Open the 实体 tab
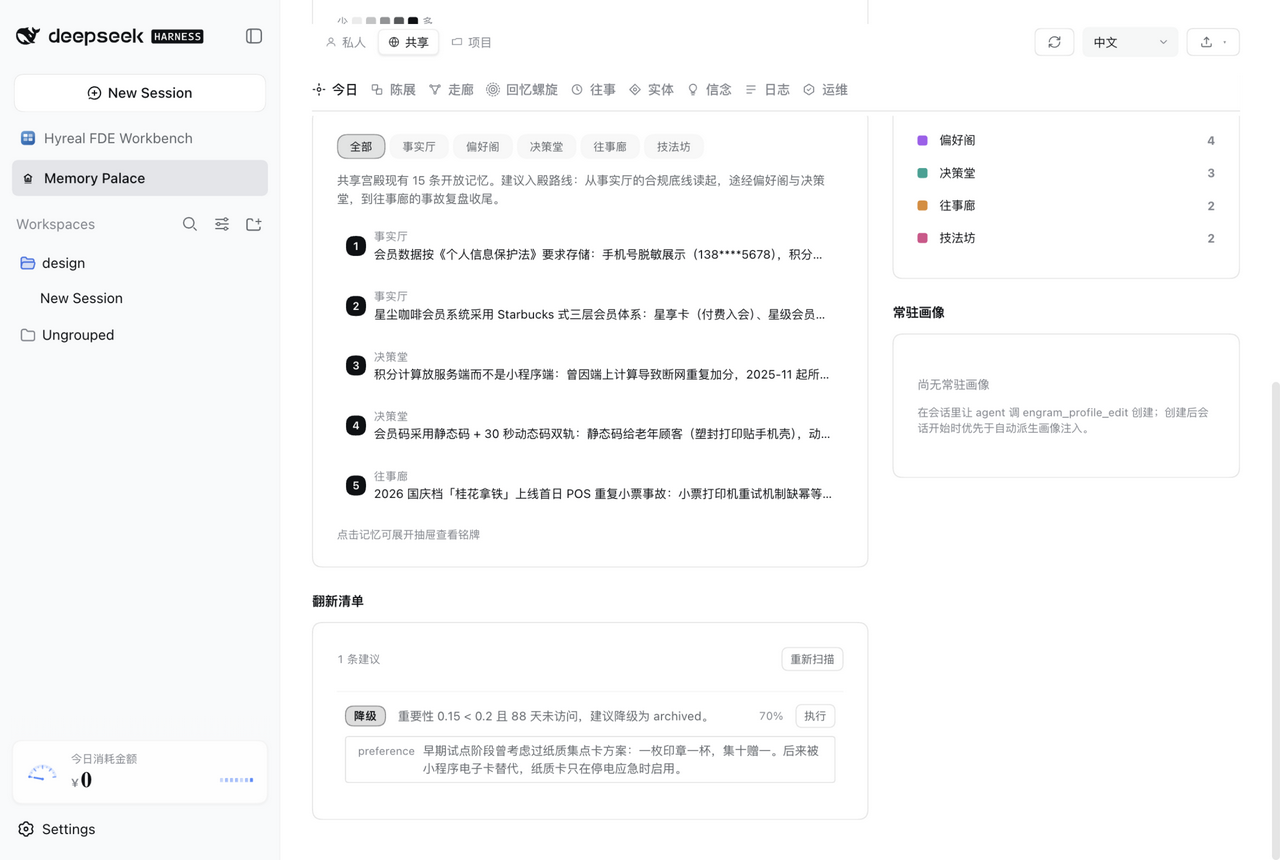 click(651, 90)
